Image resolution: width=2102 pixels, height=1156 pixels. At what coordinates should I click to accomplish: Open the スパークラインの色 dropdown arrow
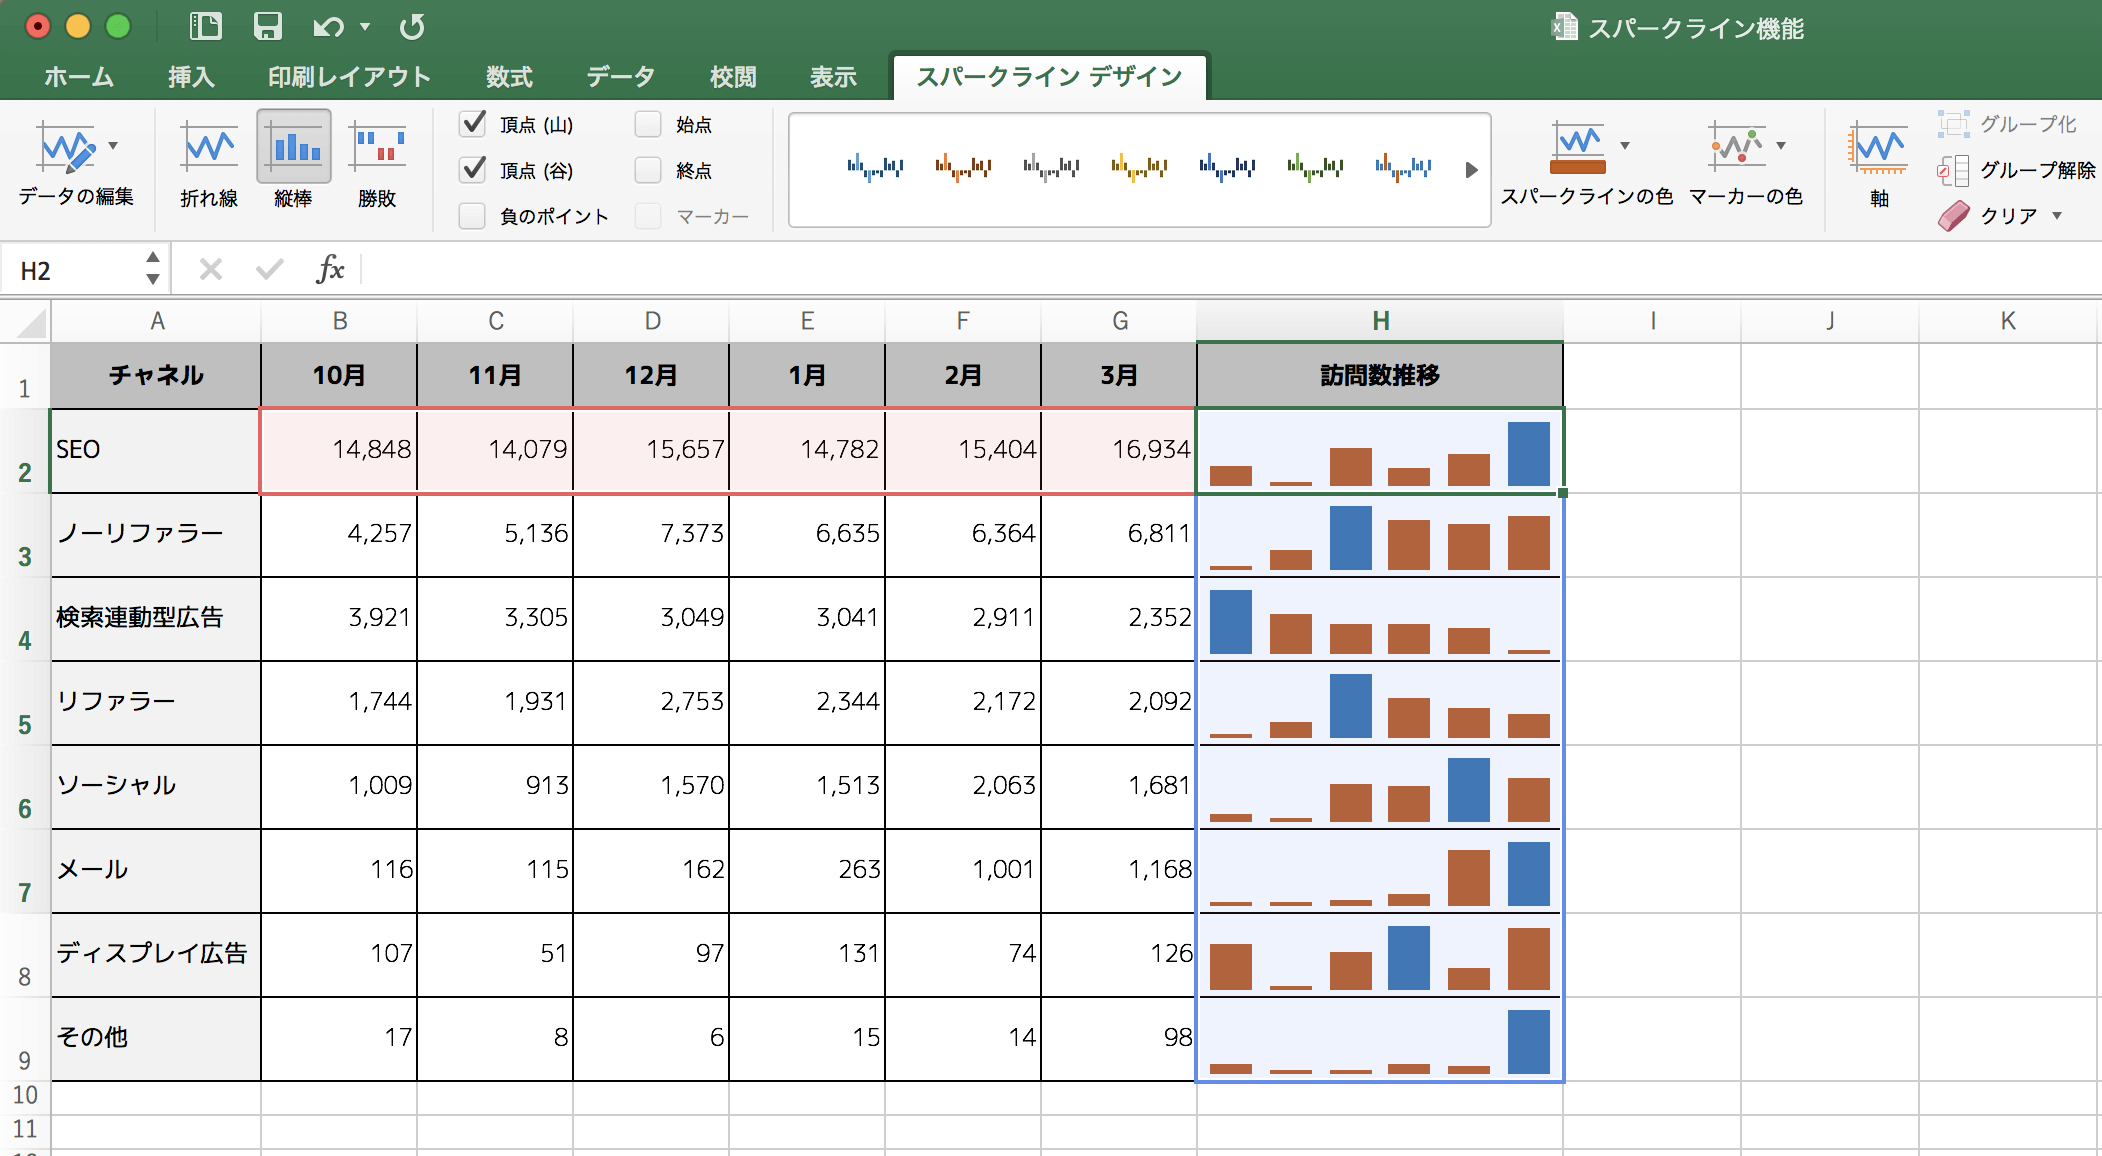tap(1625, 146)
